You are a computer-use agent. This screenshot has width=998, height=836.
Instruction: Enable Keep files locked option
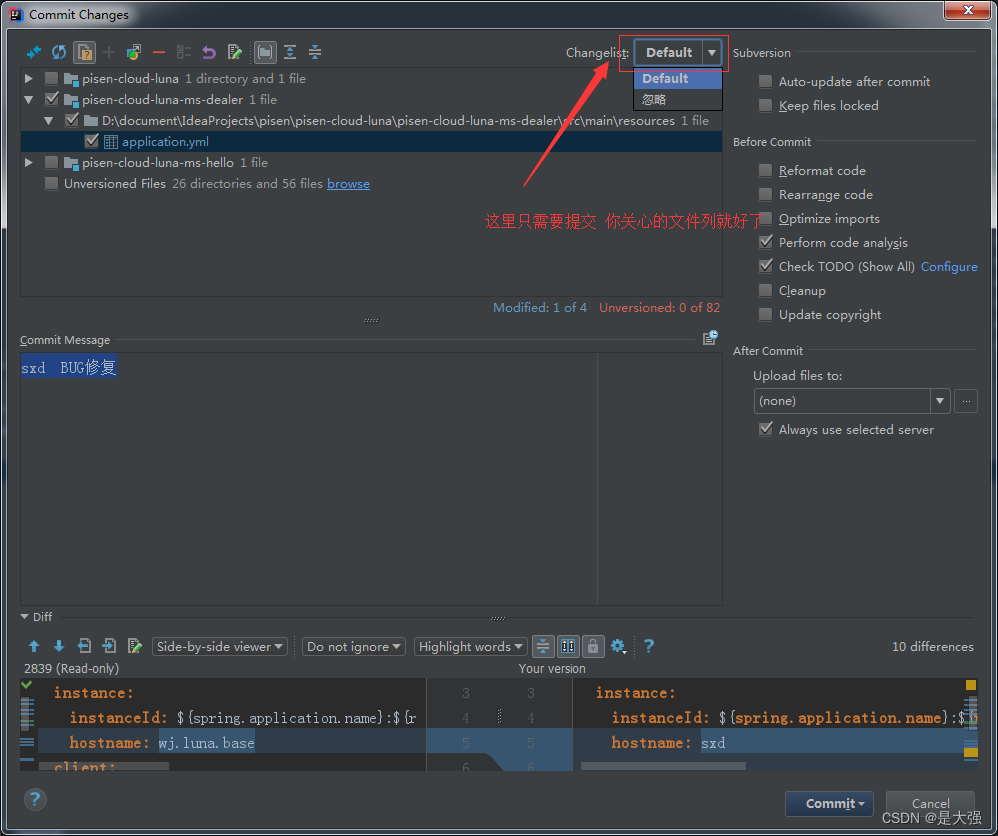766,106
